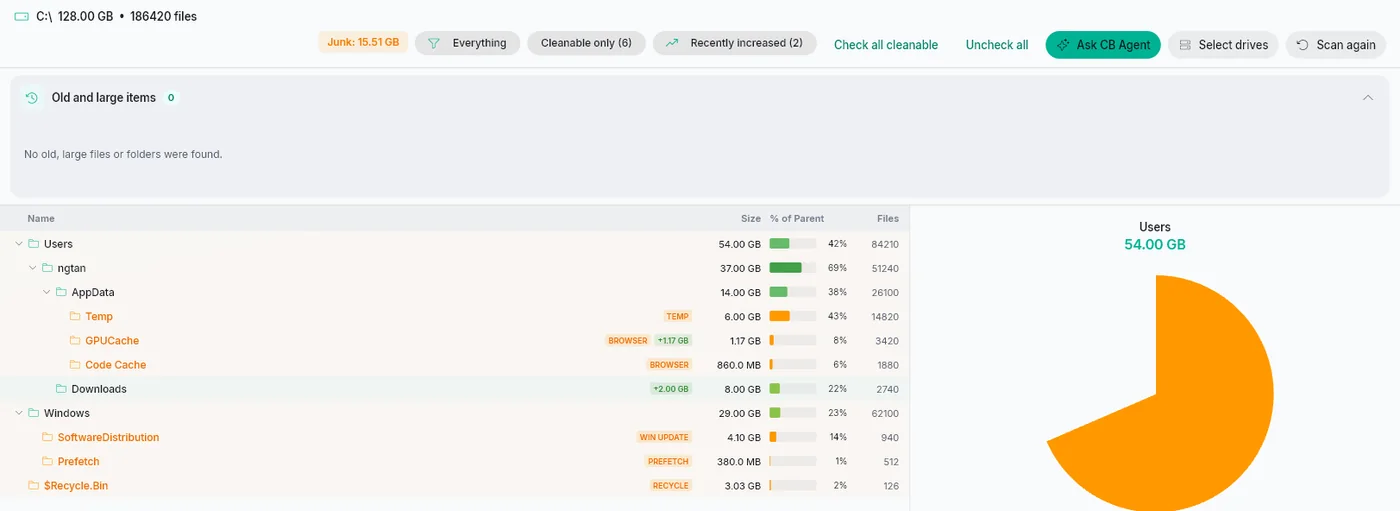Click the Prefetch folder icon

click(x=48, y=461)
